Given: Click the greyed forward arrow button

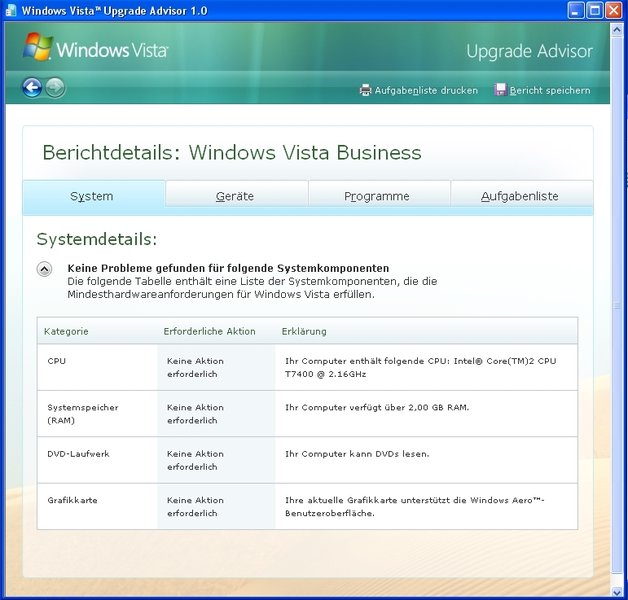Looking at the screenshot, I should pos(55,87).
